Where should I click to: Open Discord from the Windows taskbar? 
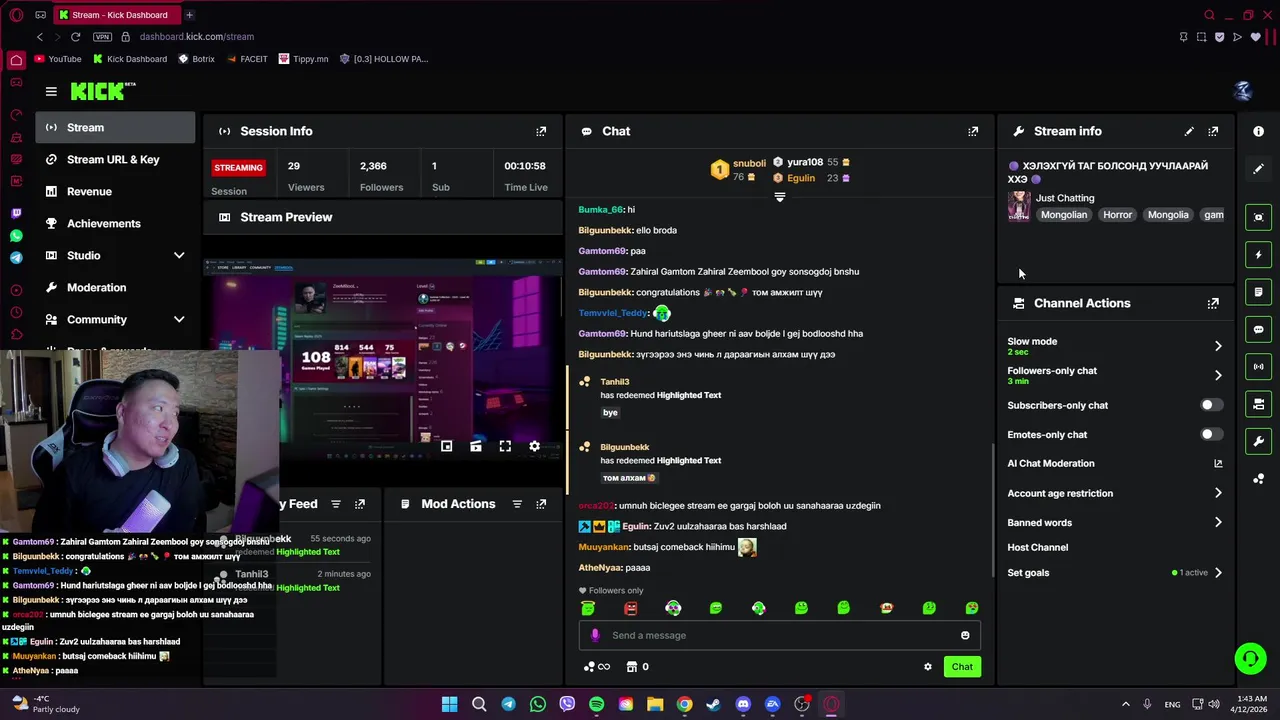[x=743, y=704]
